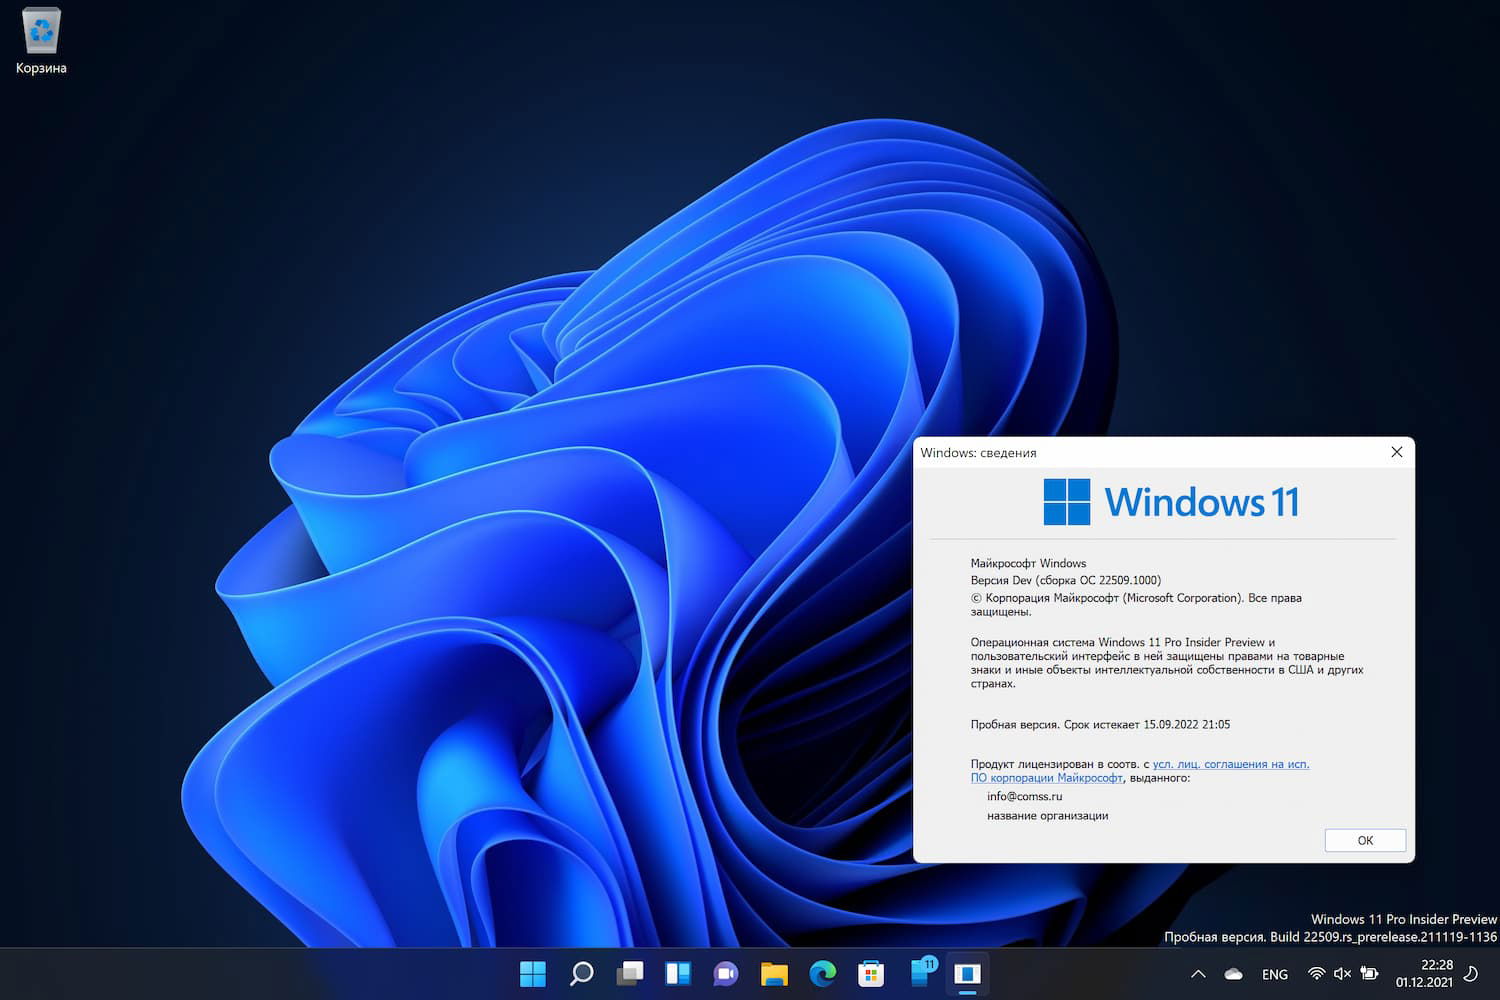This screenshot has width=1500, height=1000.
Task: Open the ENG language switcher
Action: tap(1274, 973)
